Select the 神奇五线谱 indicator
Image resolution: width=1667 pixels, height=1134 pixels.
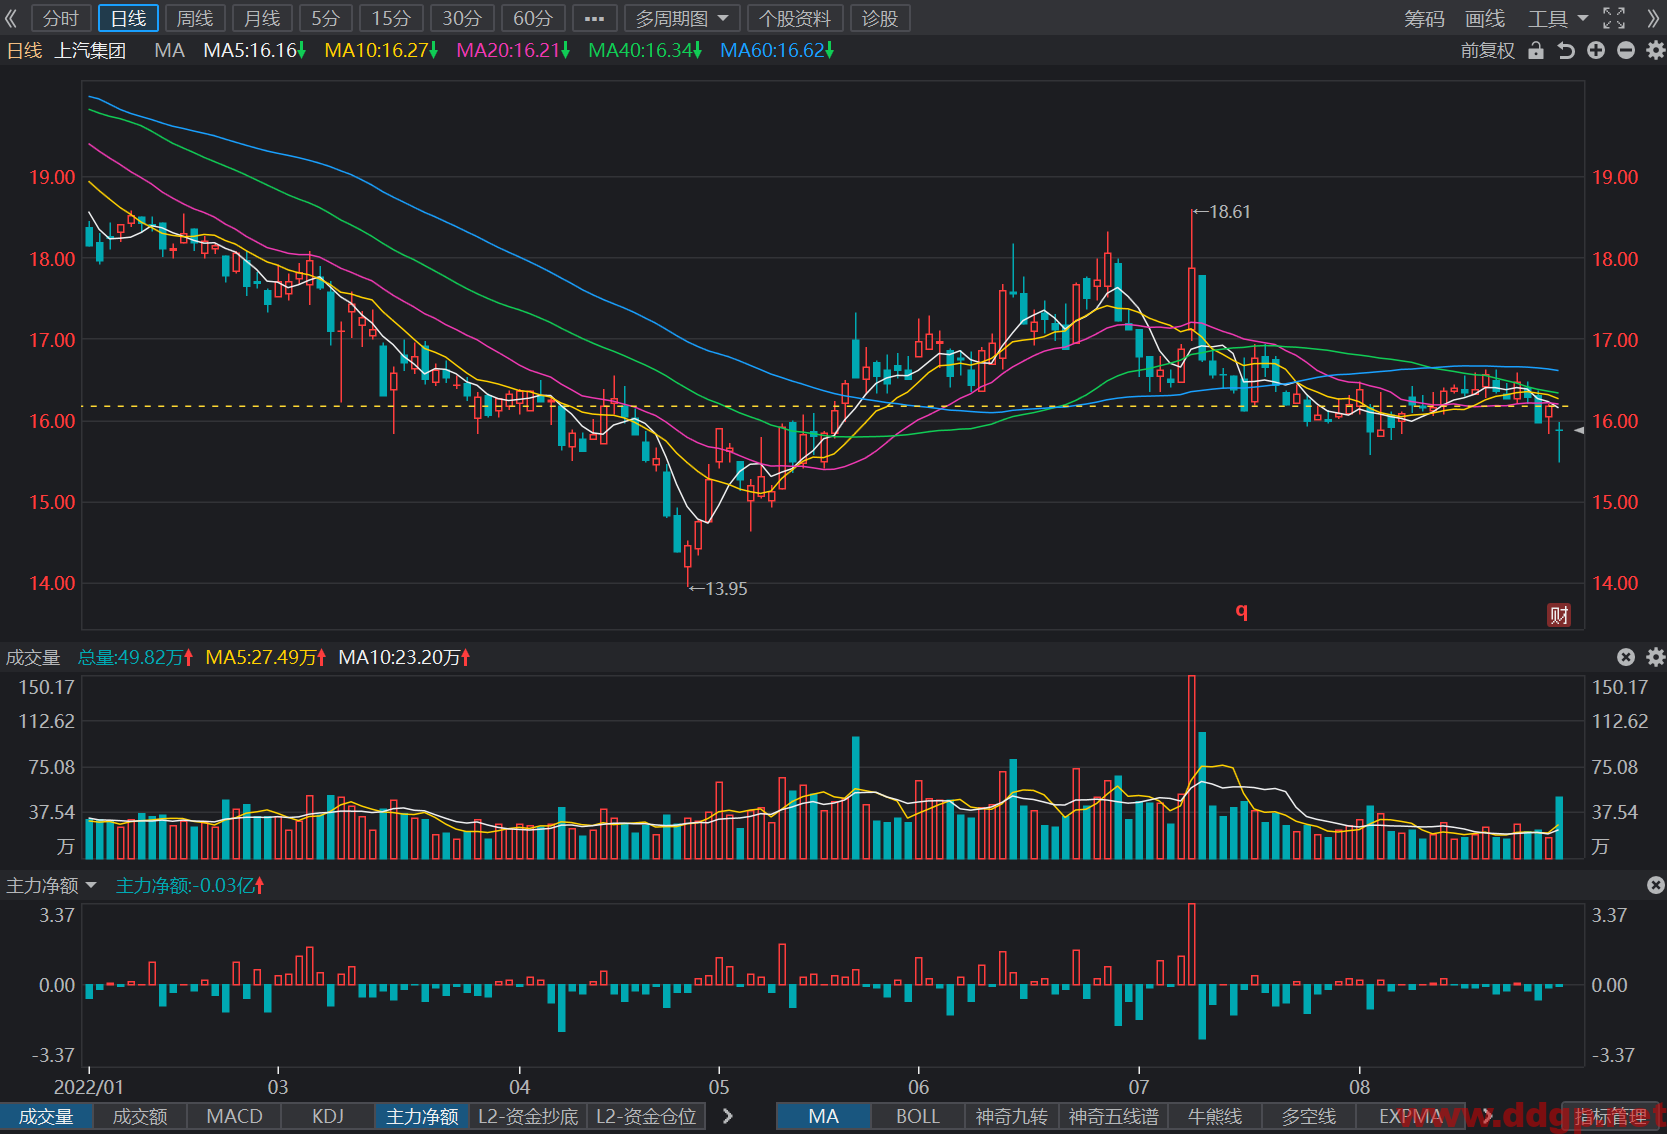[1113, 1116]
